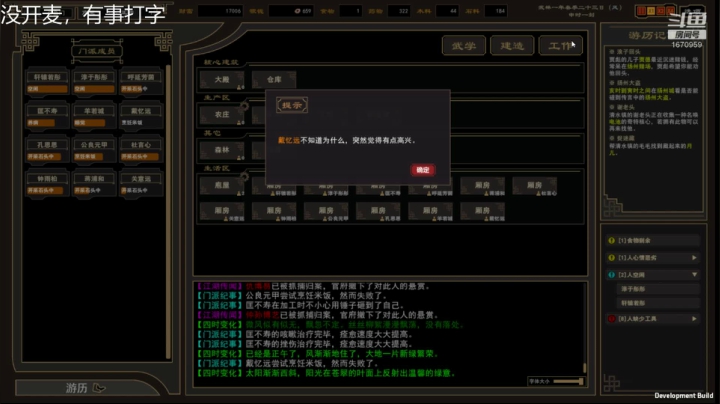Click the pointing-hand icon beside 游历
The image size is (720, 404).
99,388
